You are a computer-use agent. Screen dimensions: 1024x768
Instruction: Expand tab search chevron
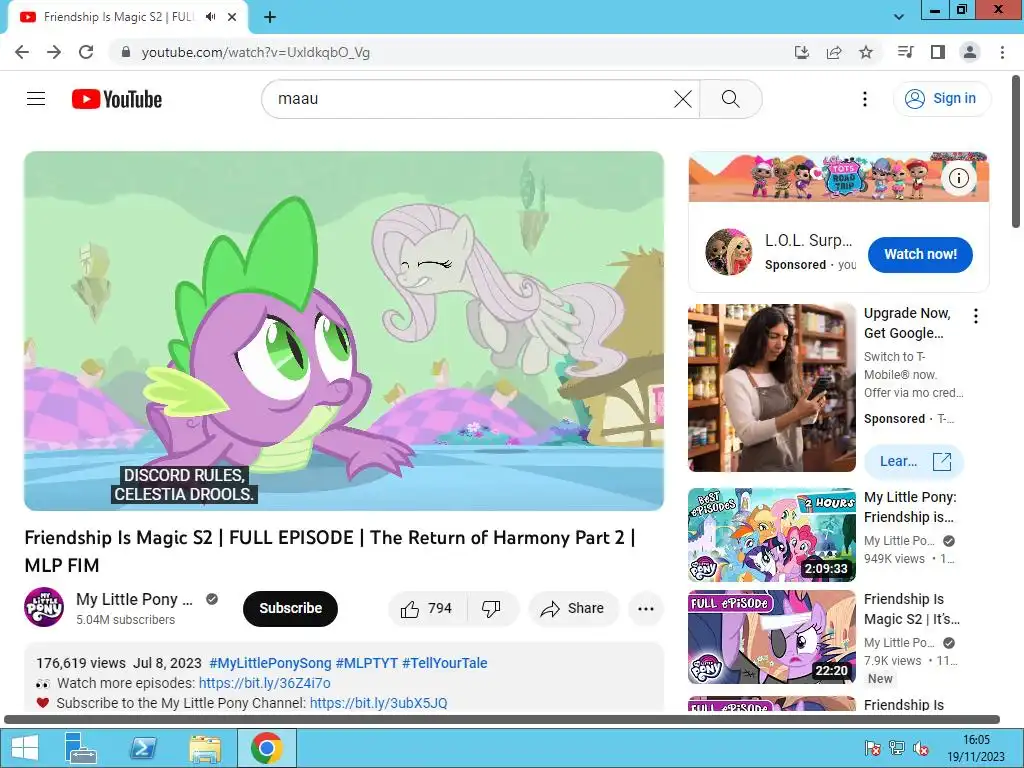pyautogui.click(x=899, y=17)
